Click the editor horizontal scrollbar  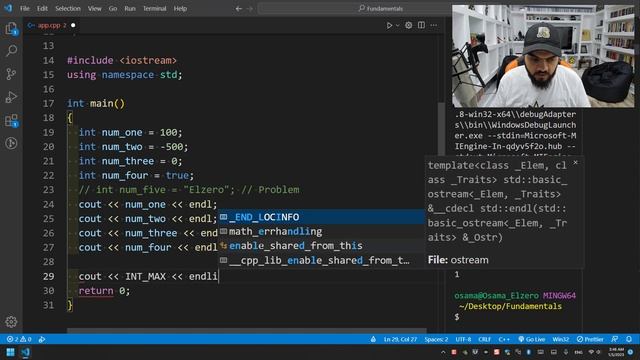[247, 330]
